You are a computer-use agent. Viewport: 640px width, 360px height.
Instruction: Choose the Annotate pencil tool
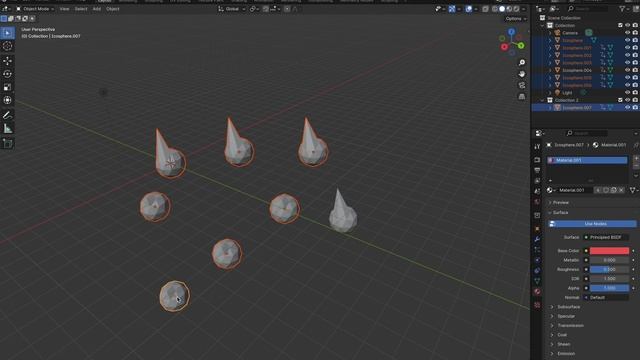pyautogui.click(x=7, y=116)
